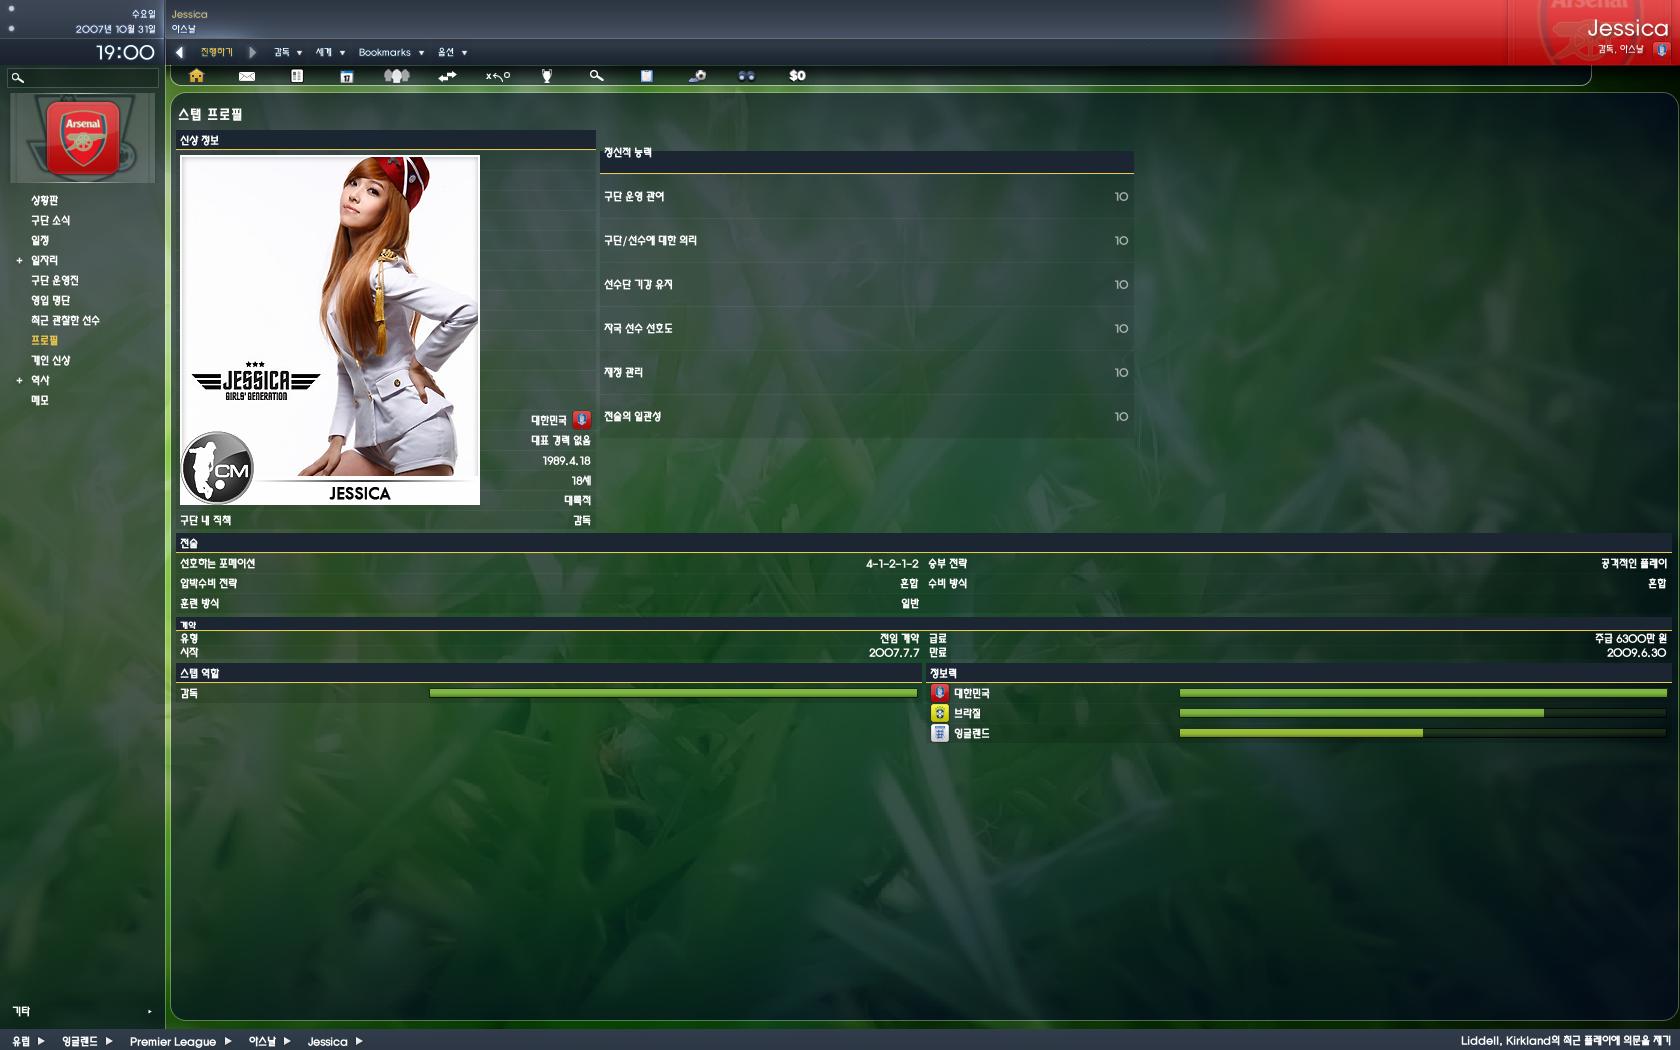Click the binoculars scouting icon
This screenshot has width=1680, height=1050.
point(747,76)
